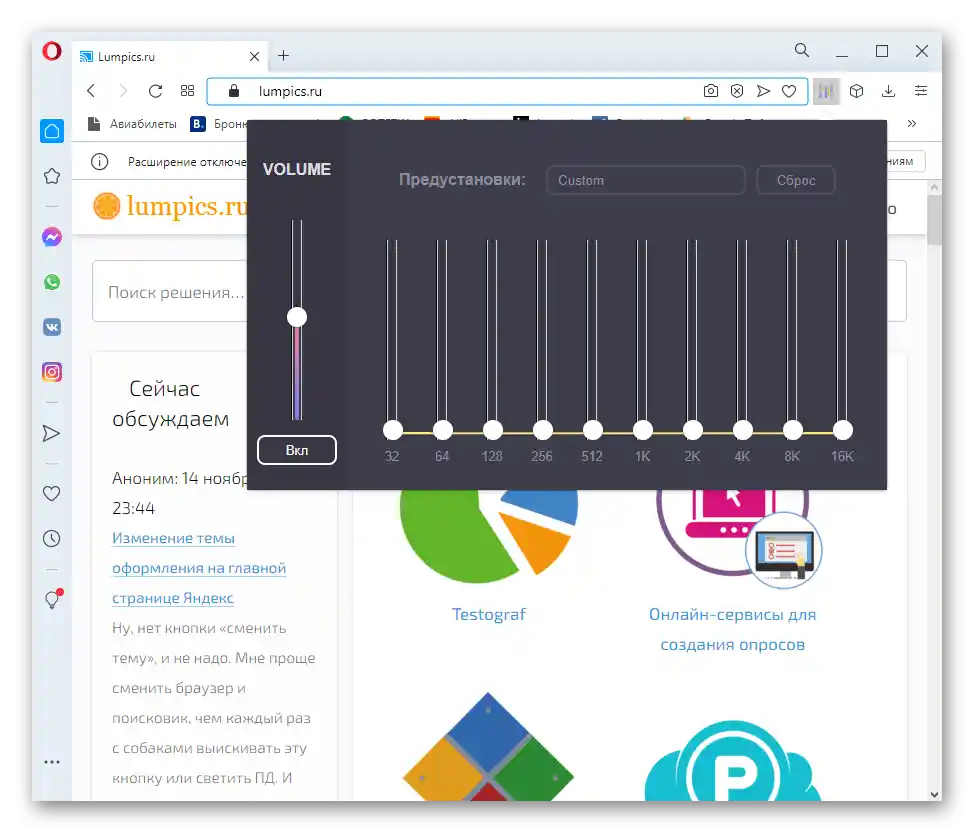Open the Custom presets dropdown

[645, 180]
